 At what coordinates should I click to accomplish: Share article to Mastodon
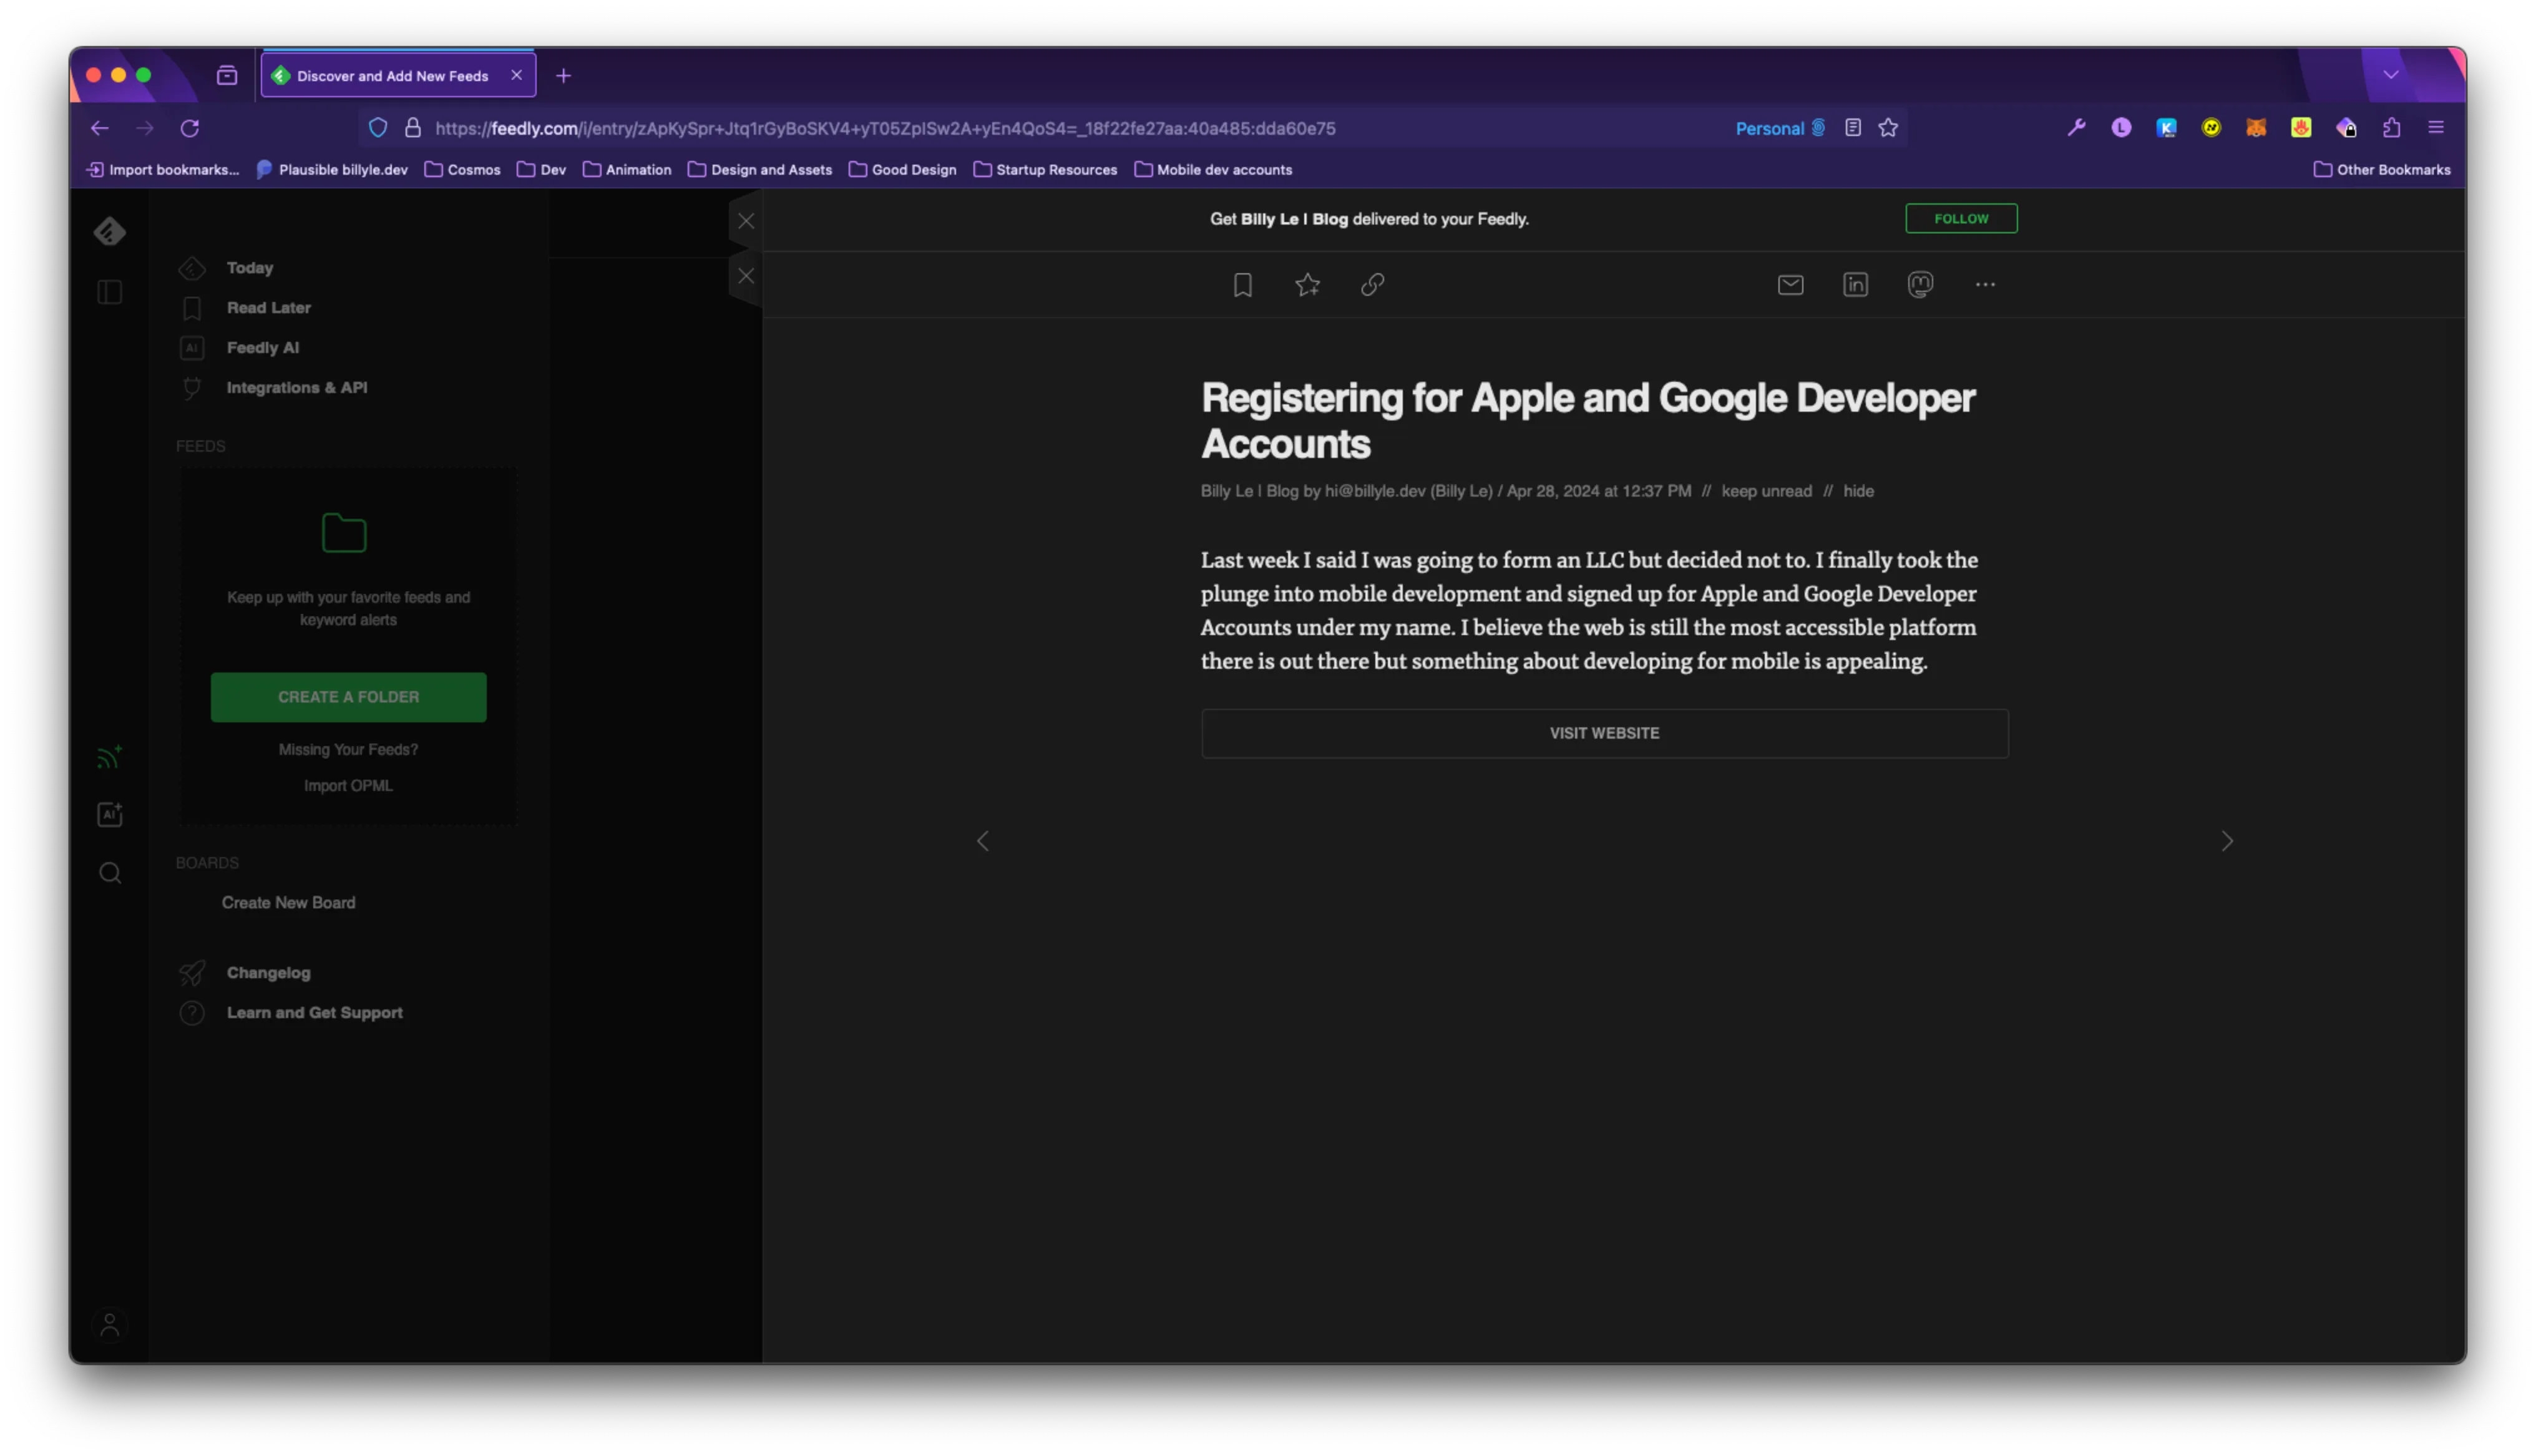point(1921,285)
